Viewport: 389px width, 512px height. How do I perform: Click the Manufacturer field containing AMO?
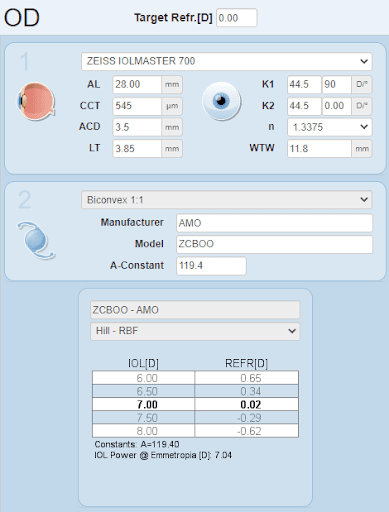point(274,223)
